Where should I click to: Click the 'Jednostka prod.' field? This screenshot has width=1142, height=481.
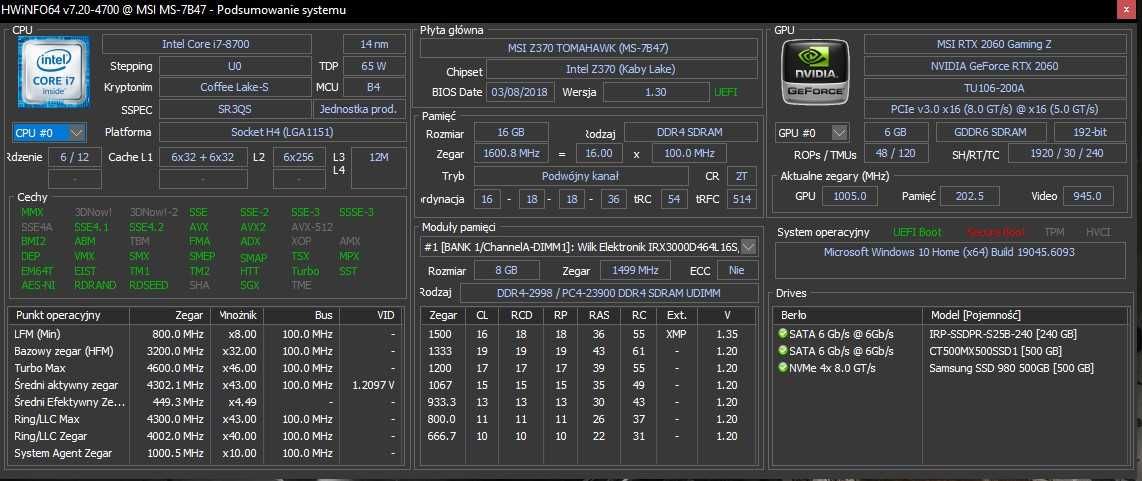360,109
